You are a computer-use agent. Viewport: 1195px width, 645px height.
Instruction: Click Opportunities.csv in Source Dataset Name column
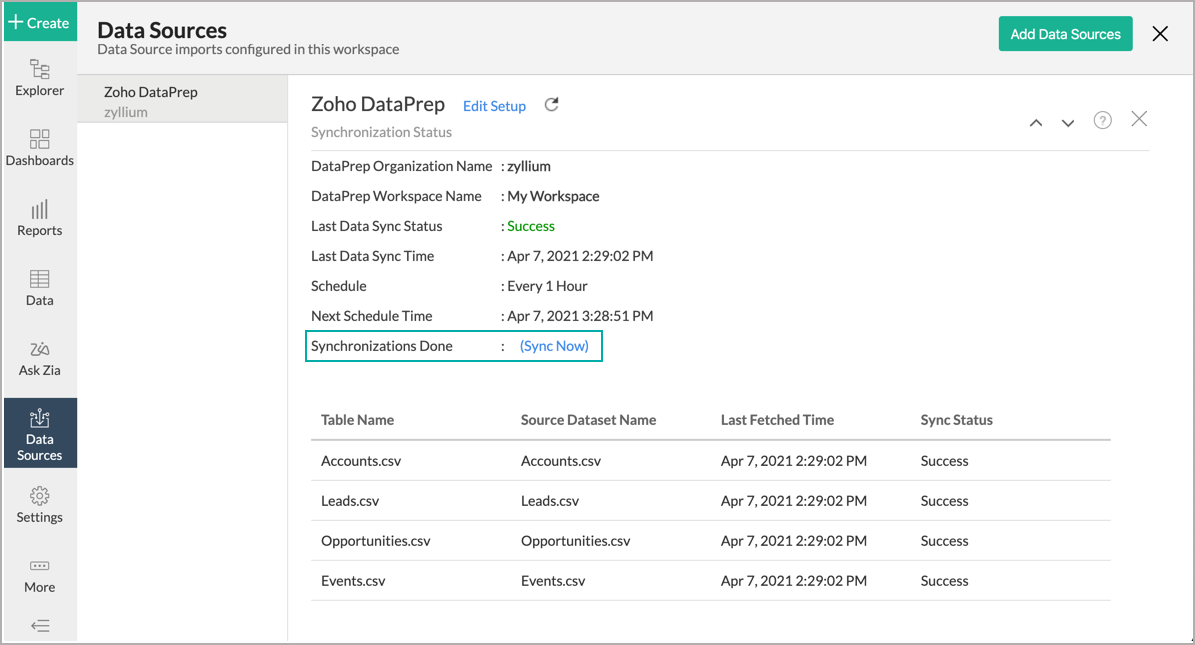(x=575, y=541)
